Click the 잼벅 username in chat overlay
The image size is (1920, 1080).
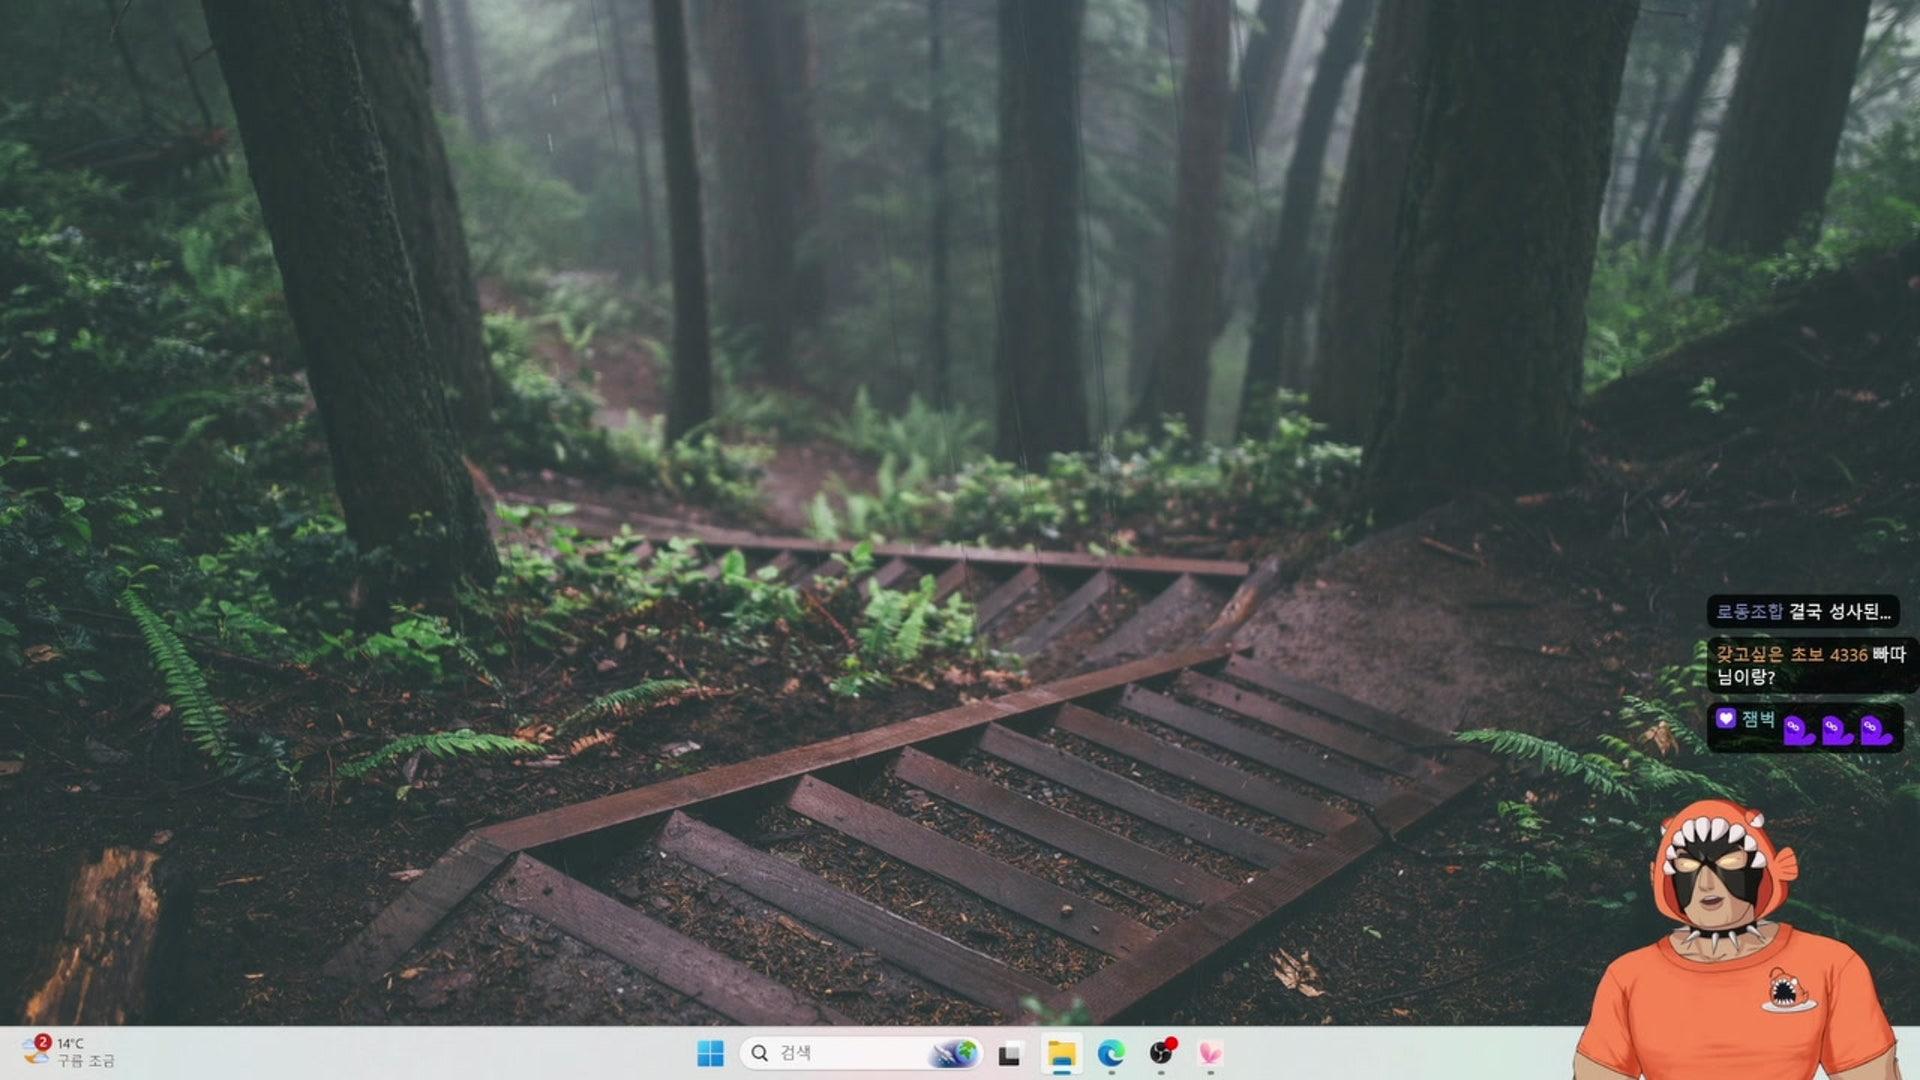coord(1758,719)
